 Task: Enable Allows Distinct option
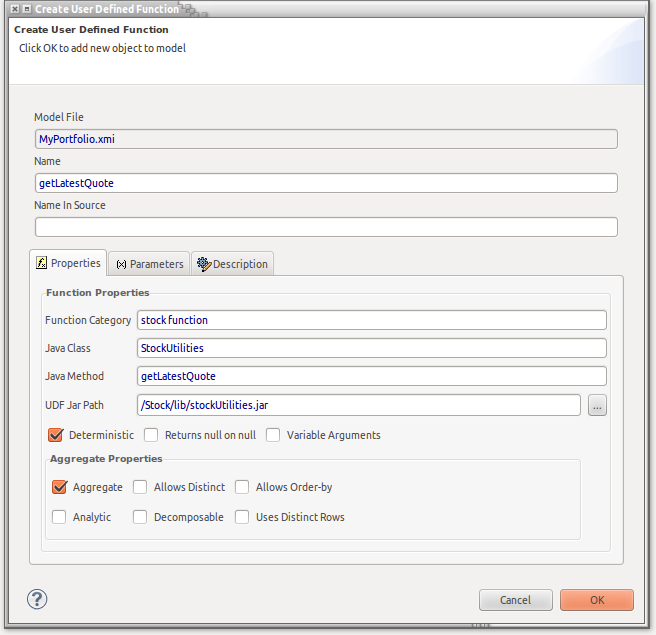coord(140,487)
